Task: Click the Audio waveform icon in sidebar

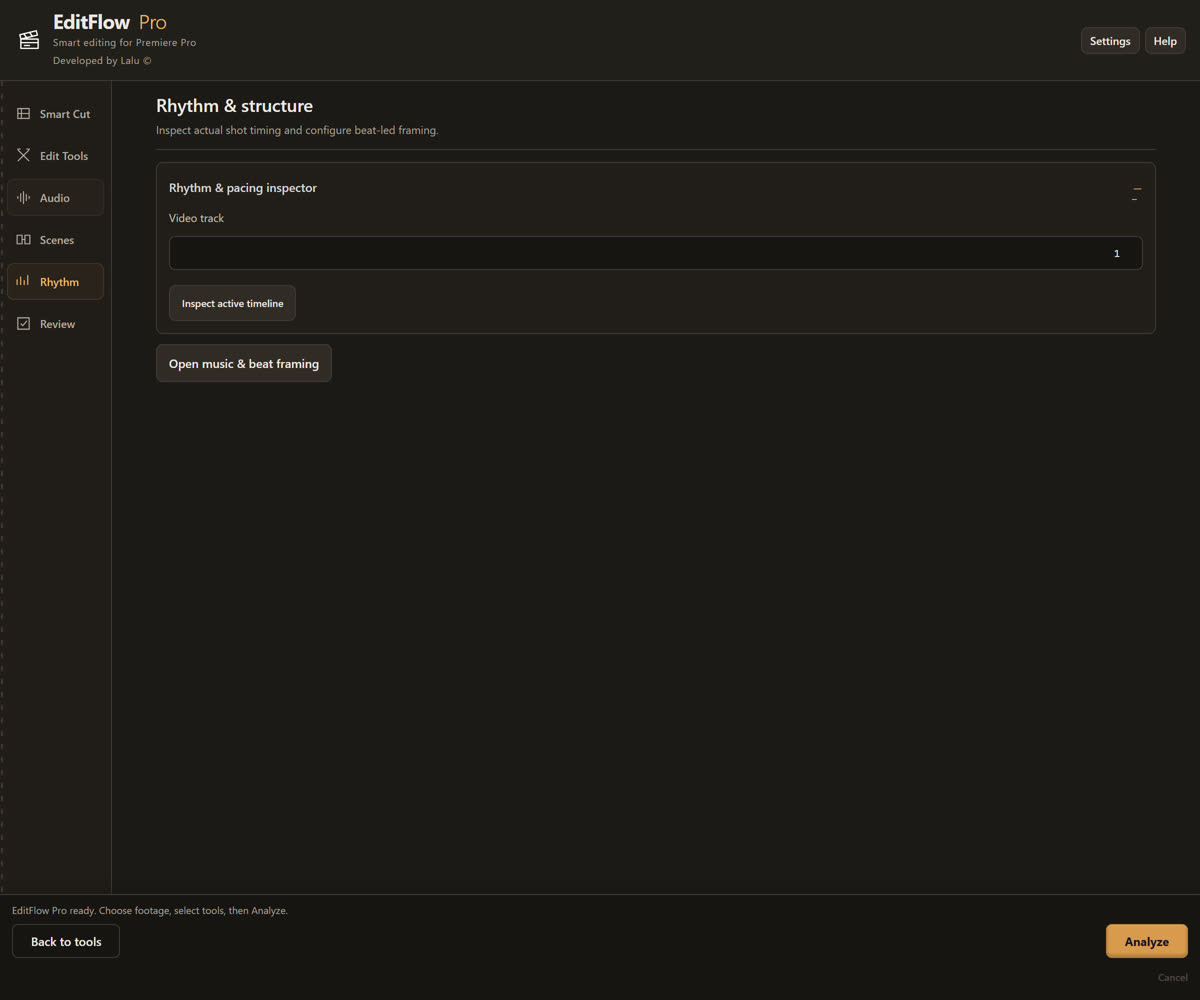Action: pyautogui.click(x=23, y=198)
